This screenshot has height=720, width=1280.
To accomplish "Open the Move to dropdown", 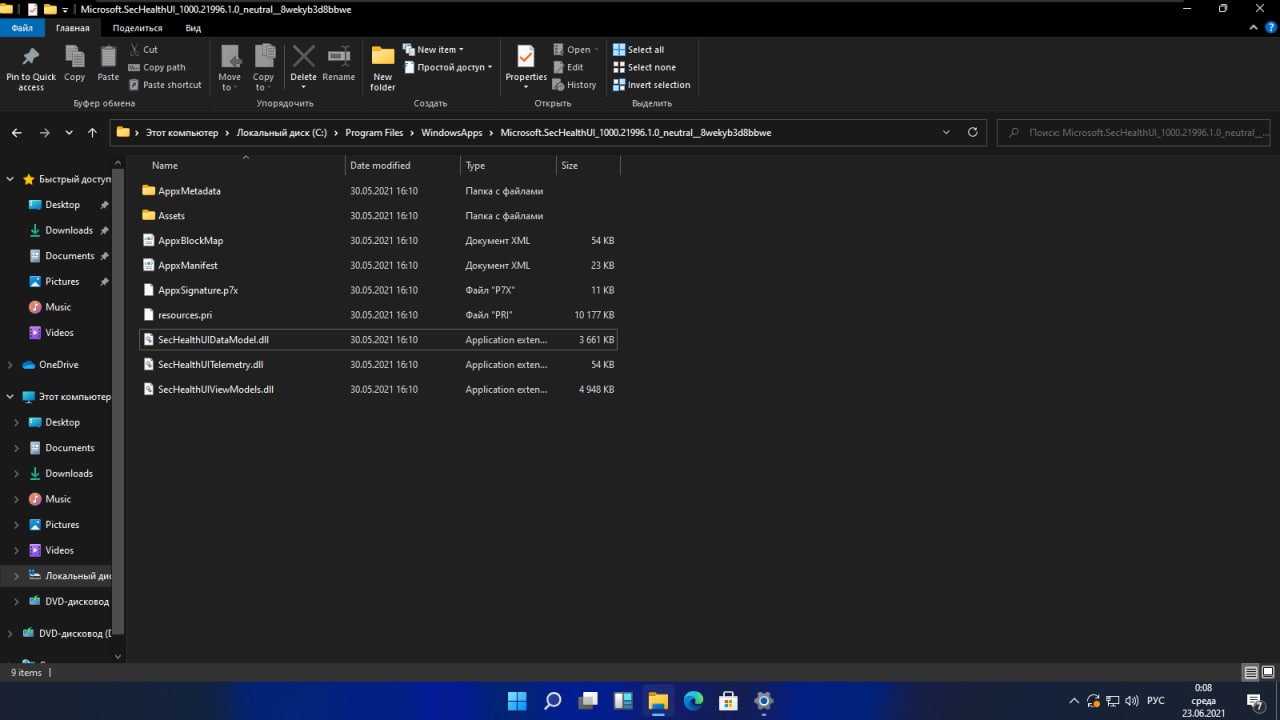I will pos(230,68).
